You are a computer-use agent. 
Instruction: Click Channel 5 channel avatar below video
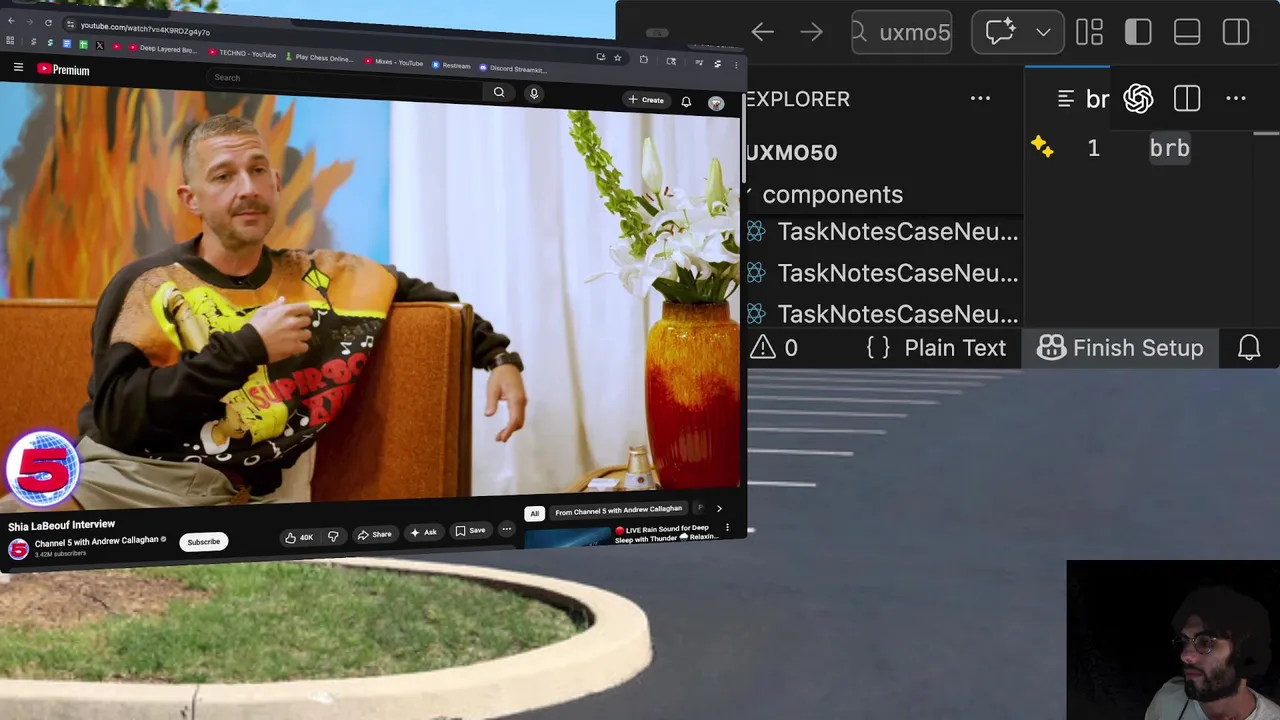tap(18, 549)
